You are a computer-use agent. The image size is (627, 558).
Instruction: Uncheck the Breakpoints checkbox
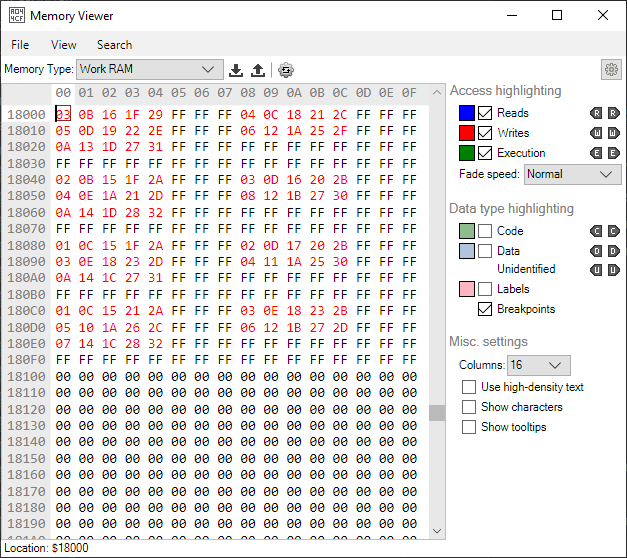click(x=485, y=309)
